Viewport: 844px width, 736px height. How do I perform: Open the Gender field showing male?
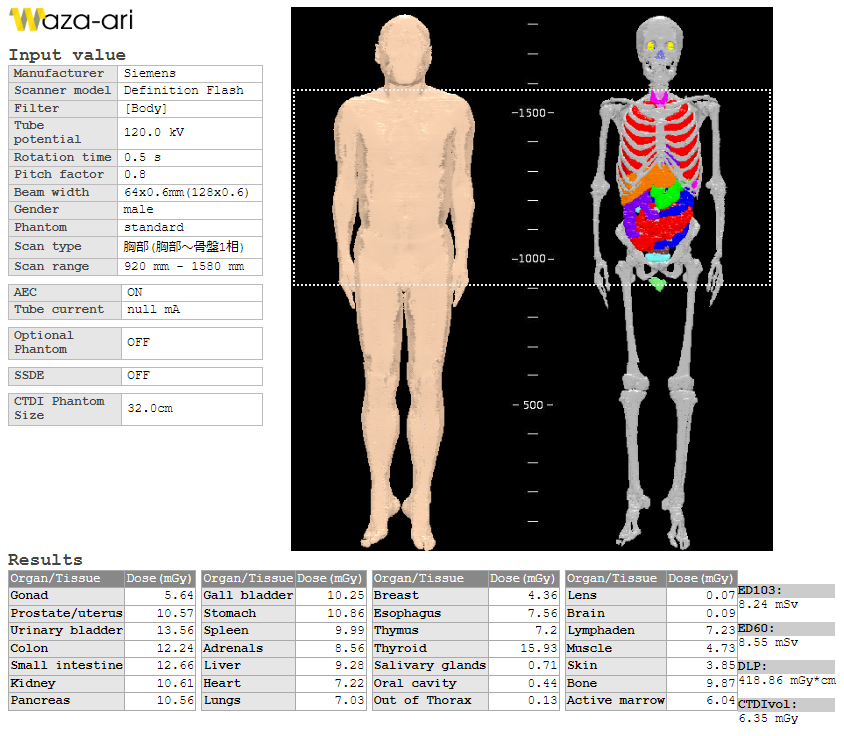pyautogui.click(x=191, y=209)
